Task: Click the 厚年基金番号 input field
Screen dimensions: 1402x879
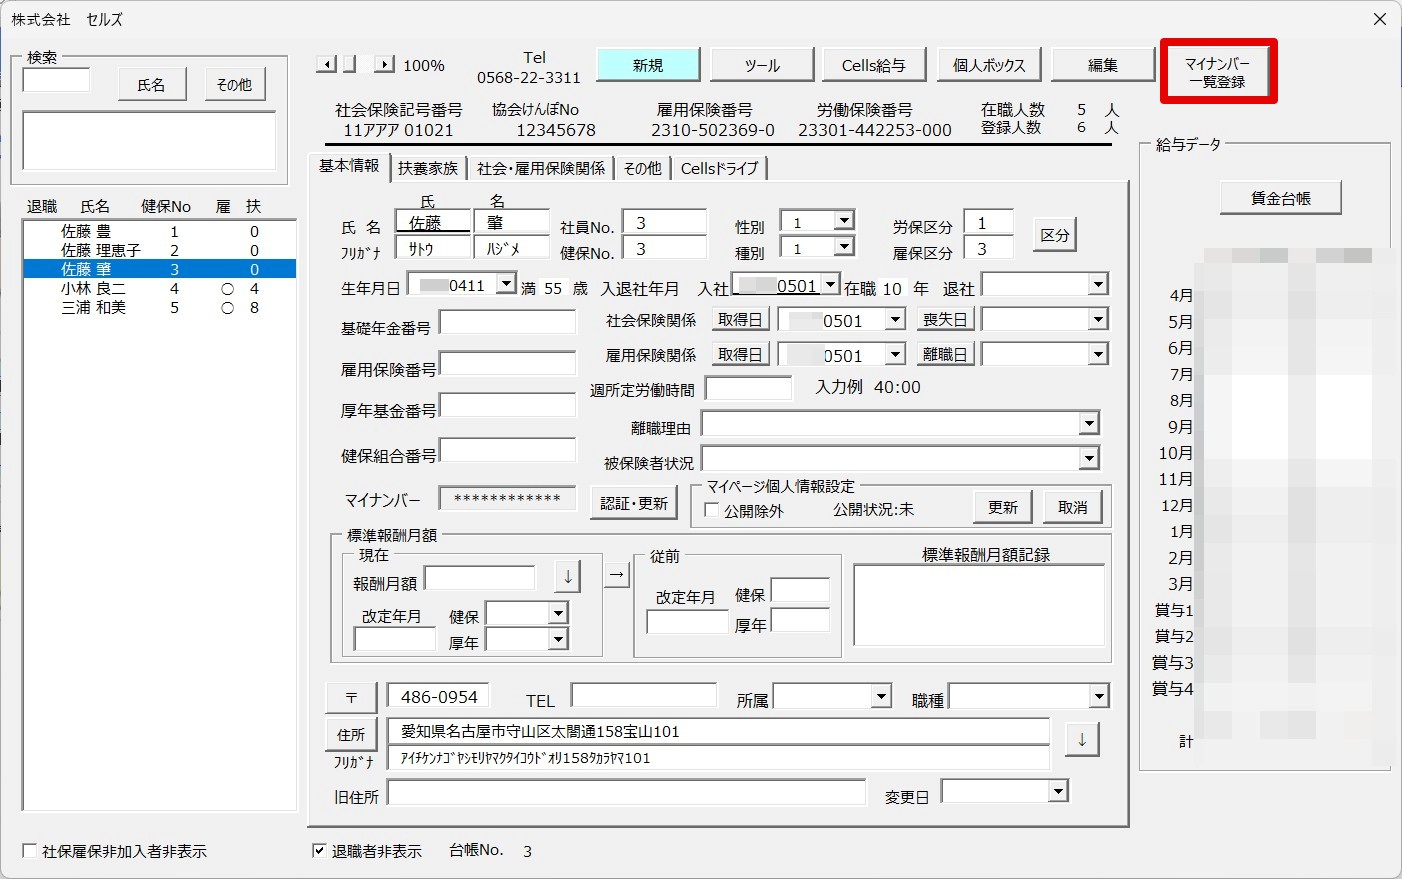Action: pyautogui.click(x=508, y=405)
